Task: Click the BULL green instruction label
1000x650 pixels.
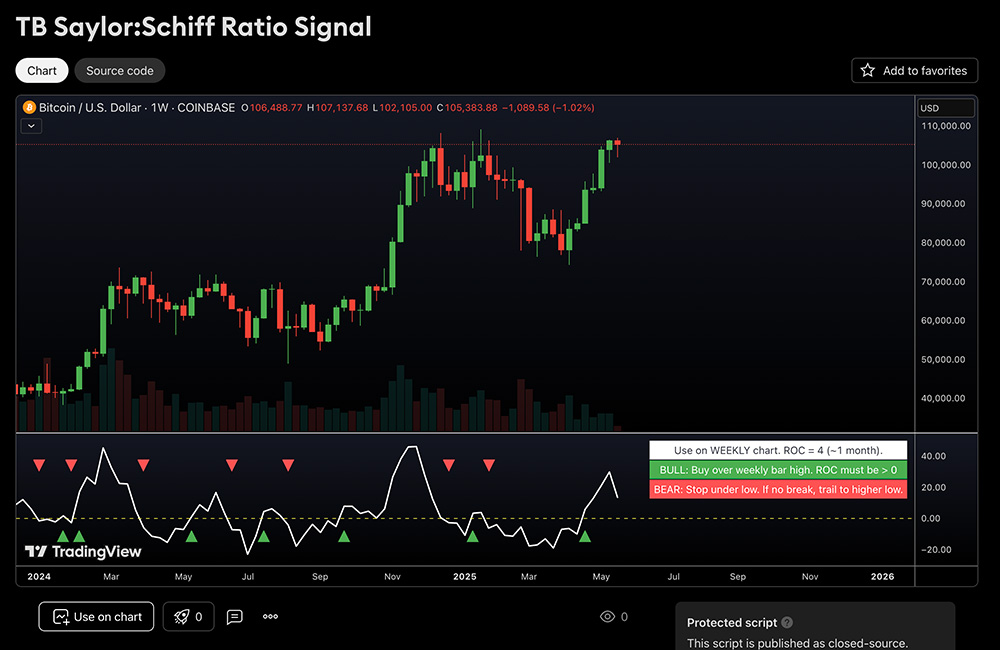Action: click(778, 469)
